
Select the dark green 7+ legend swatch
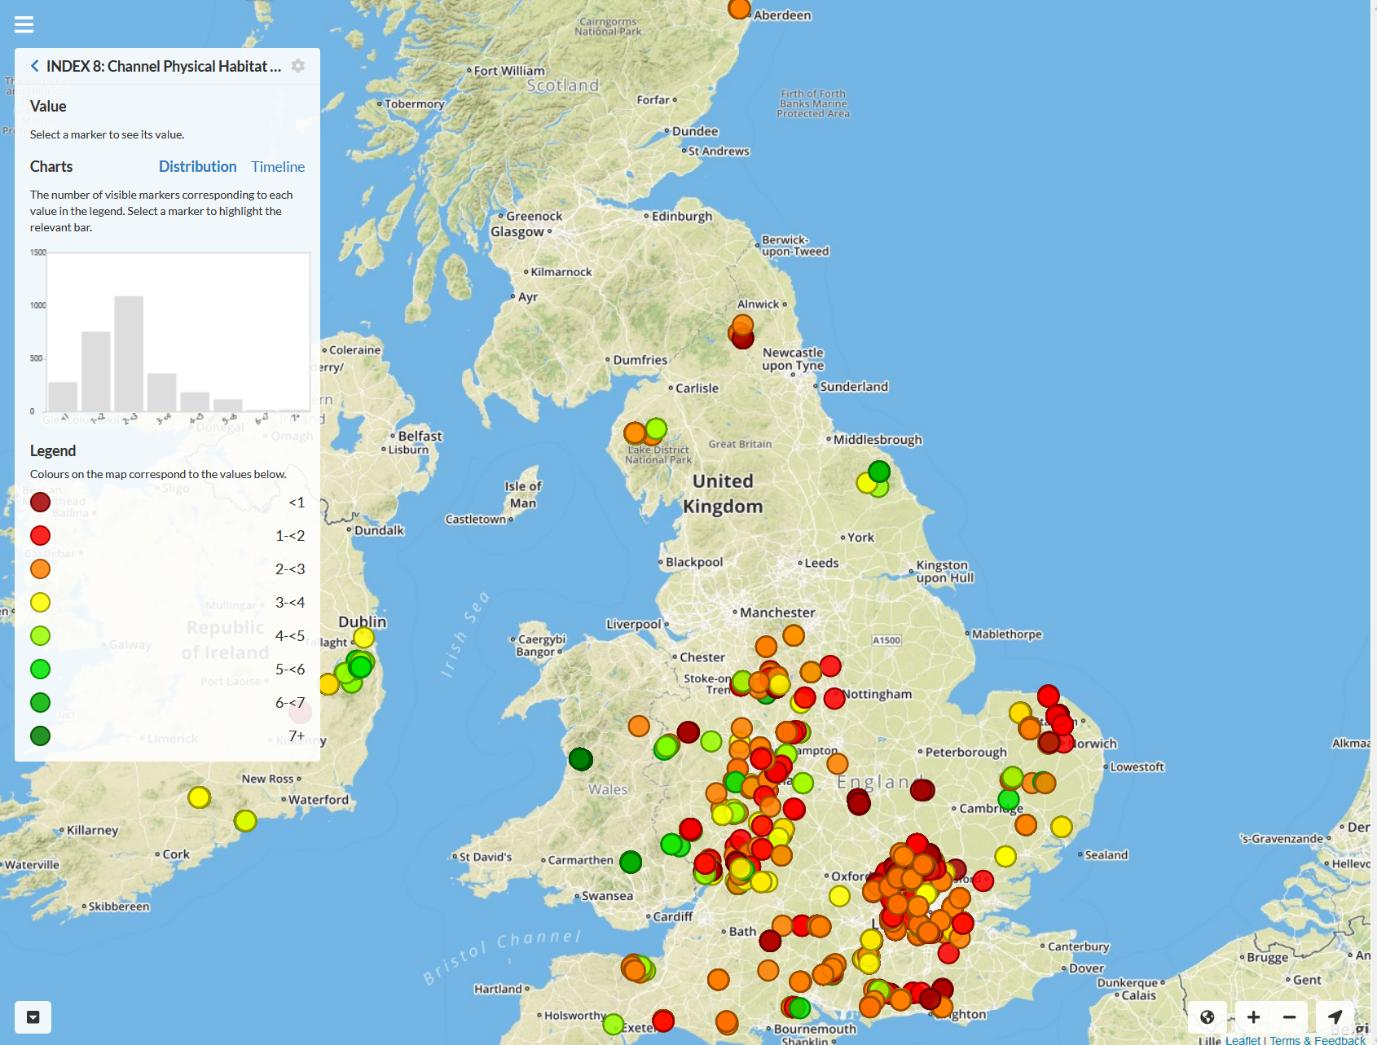[40, 735]
